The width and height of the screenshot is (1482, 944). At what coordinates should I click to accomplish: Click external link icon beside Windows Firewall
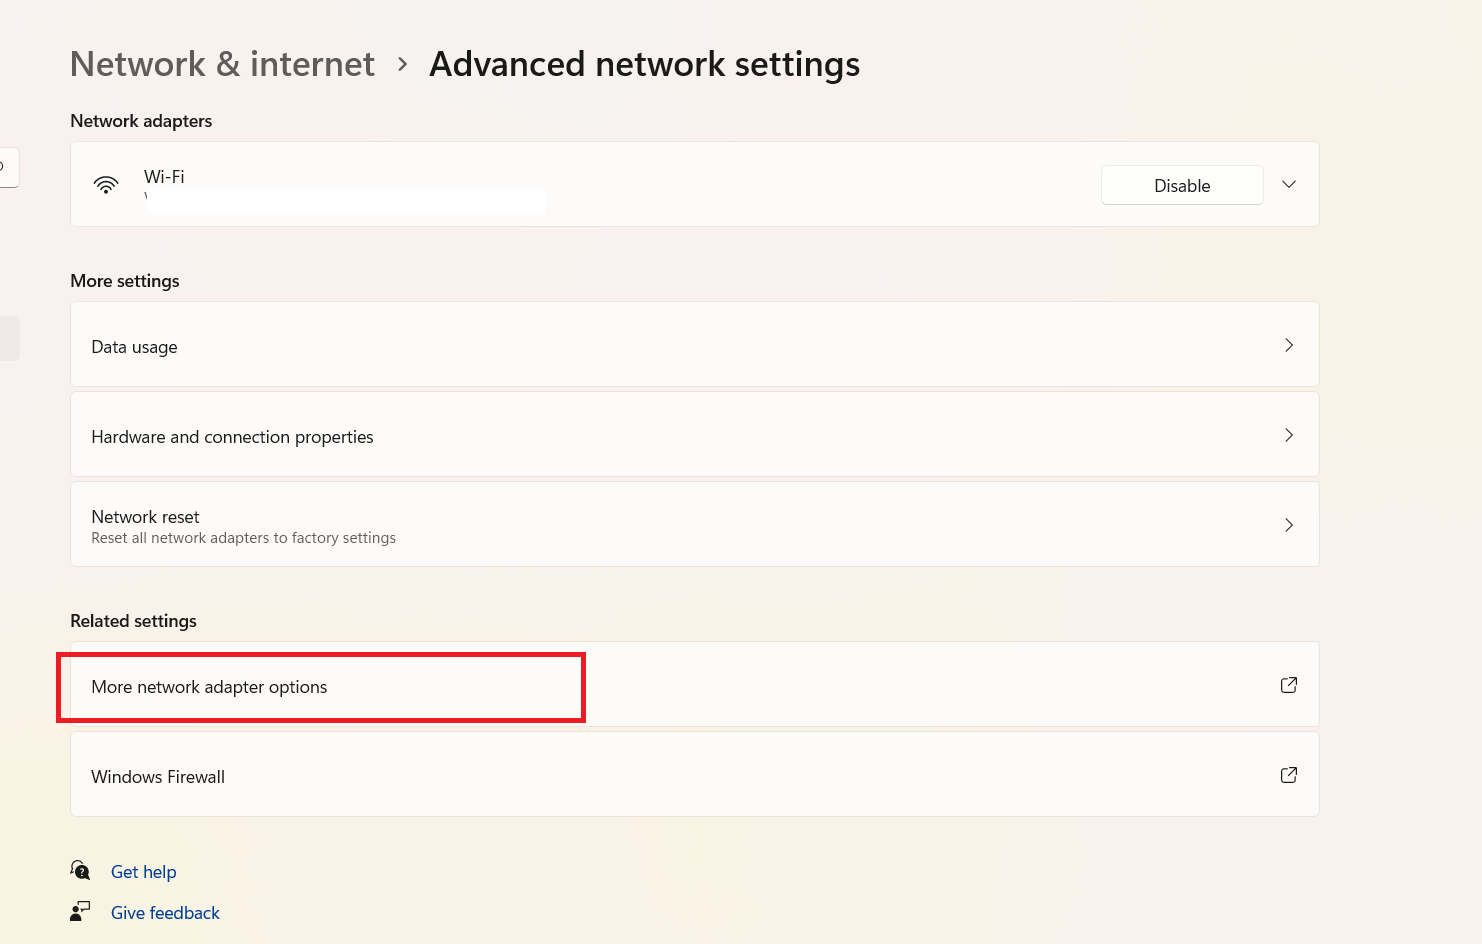pyautogui.click(x=1289, y=775)
